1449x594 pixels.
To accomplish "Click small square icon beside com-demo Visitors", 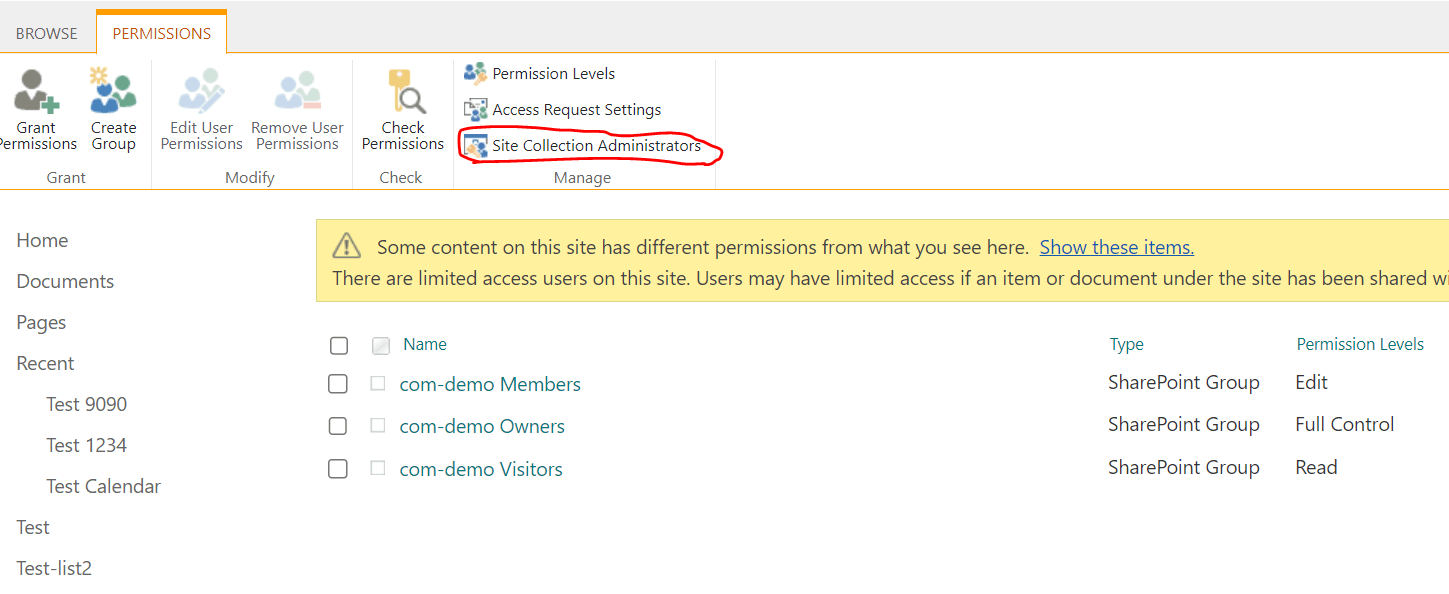I will point(378,467).
